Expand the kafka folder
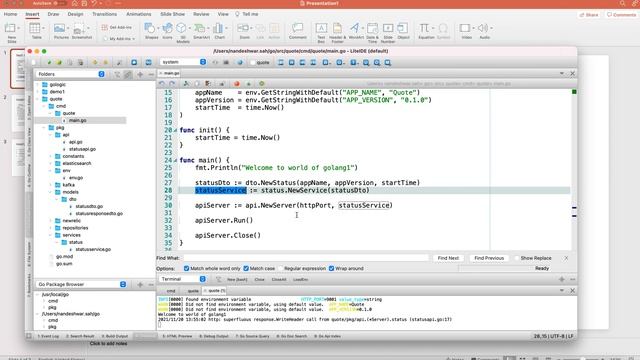This screenshot has width=640, height=360. [51, 185]
